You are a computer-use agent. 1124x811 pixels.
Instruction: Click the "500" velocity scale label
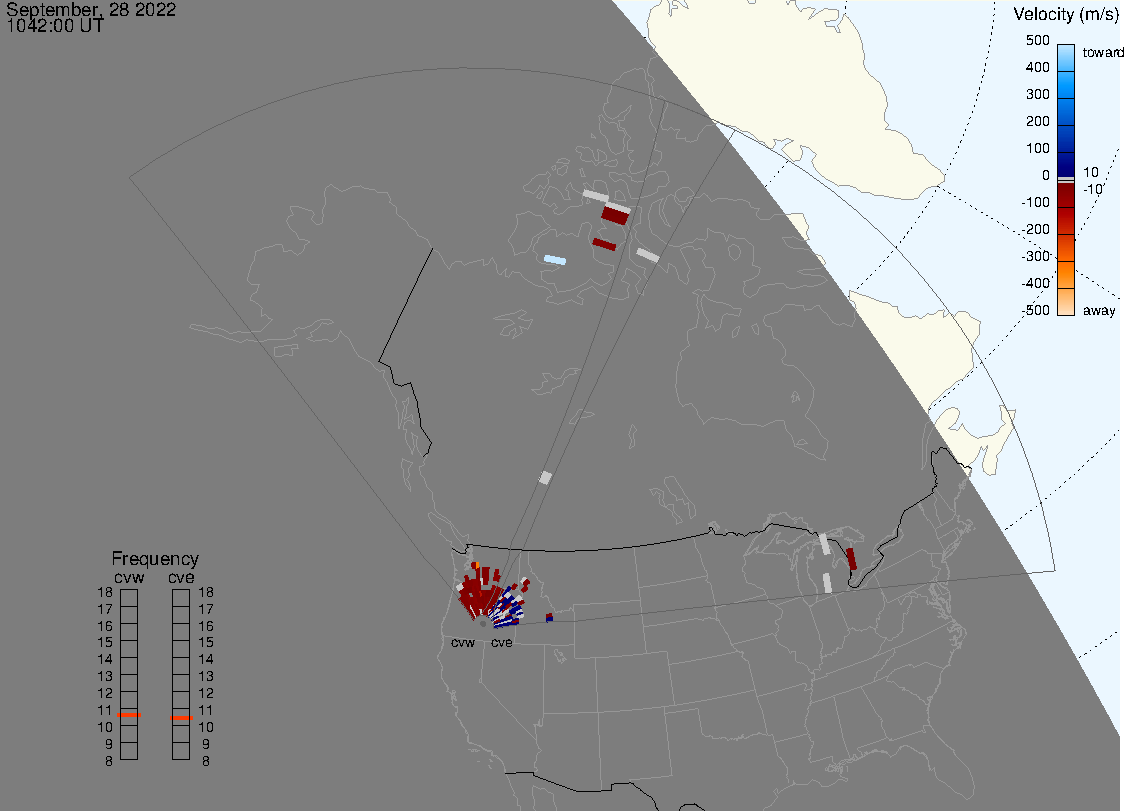(1037, 40)
